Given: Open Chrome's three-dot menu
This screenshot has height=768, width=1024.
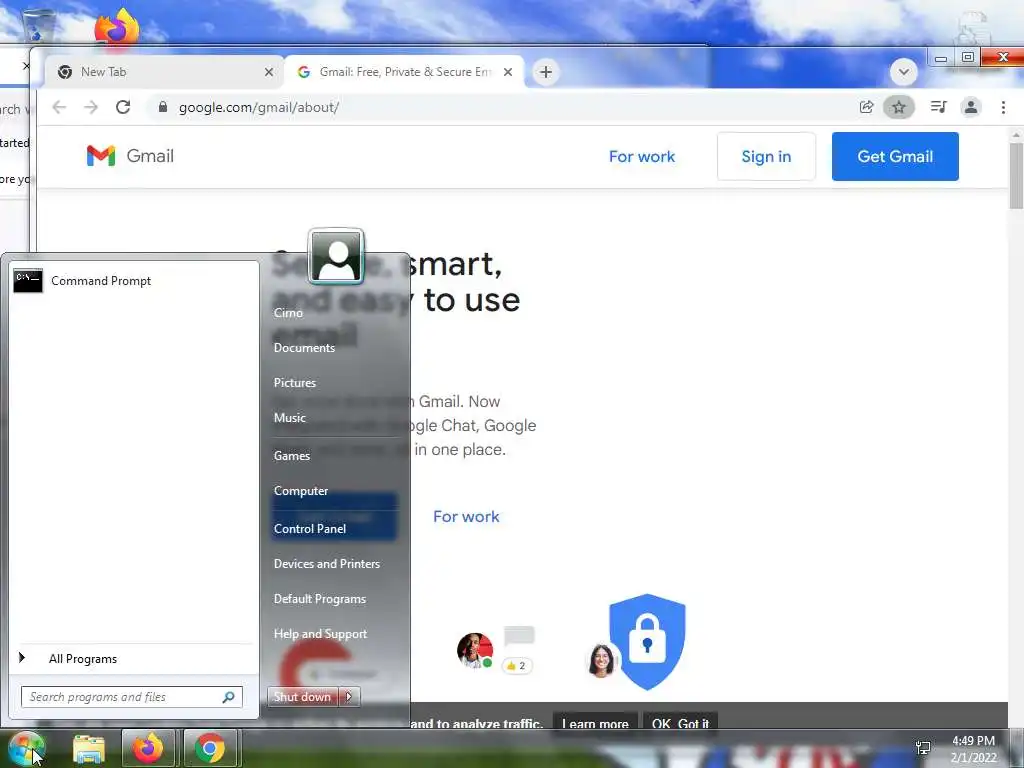Looking at the screenshot, I should tap(1004, 107).
